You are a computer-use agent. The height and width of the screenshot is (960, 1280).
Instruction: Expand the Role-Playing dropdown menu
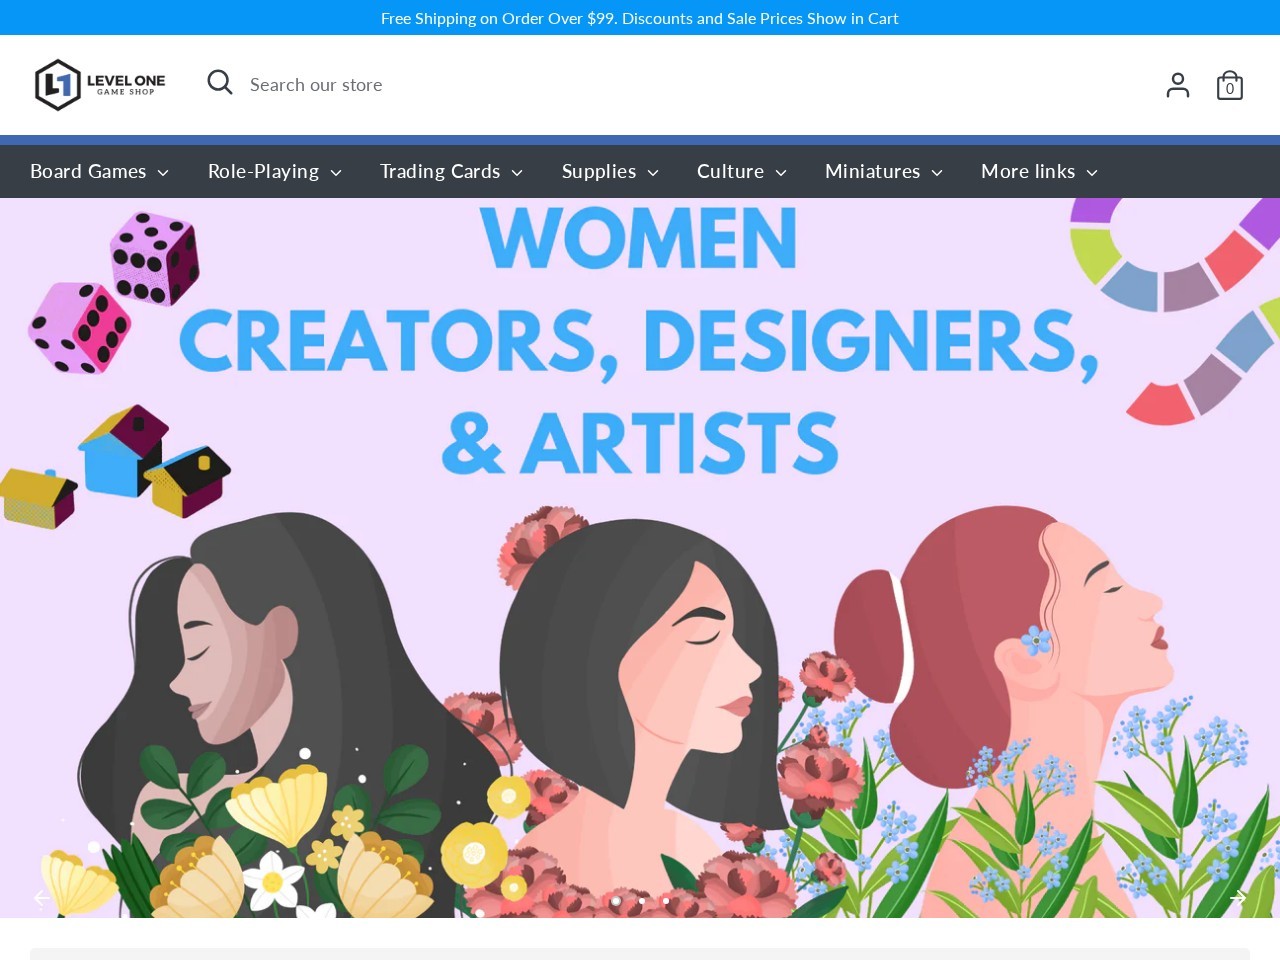[274, 172]
